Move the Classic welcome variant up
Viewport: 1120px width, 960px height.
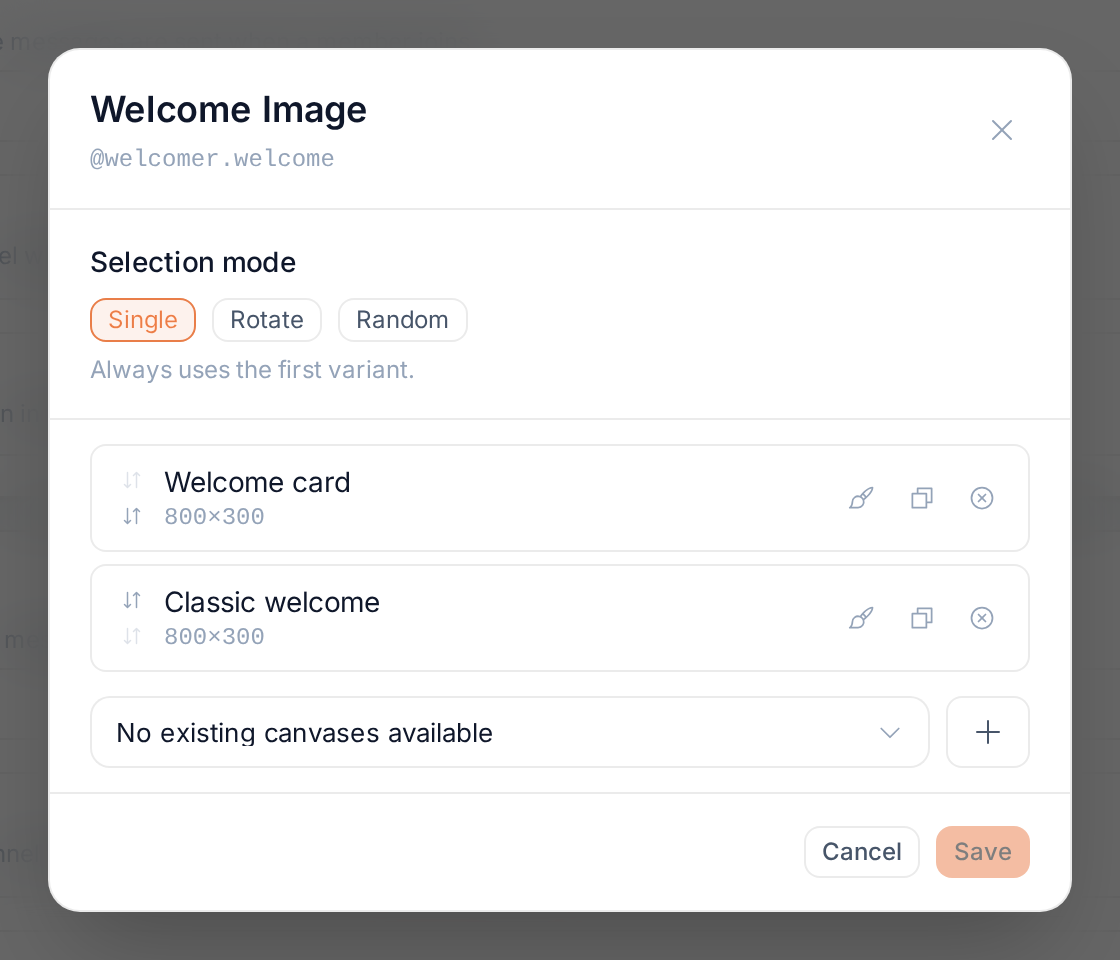(132, 600)
